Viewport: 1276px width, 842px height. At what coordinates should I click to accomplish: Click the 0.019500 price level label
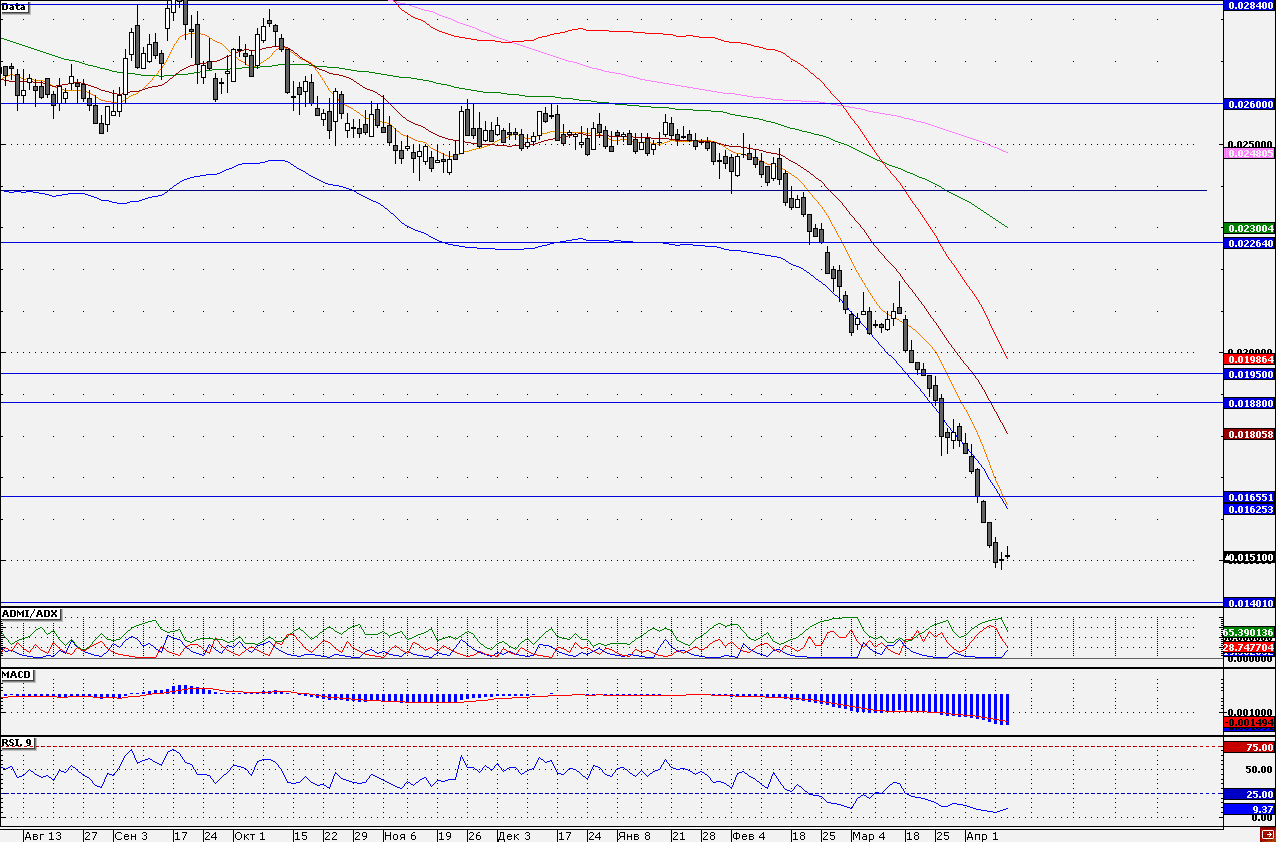point(1249,373)
